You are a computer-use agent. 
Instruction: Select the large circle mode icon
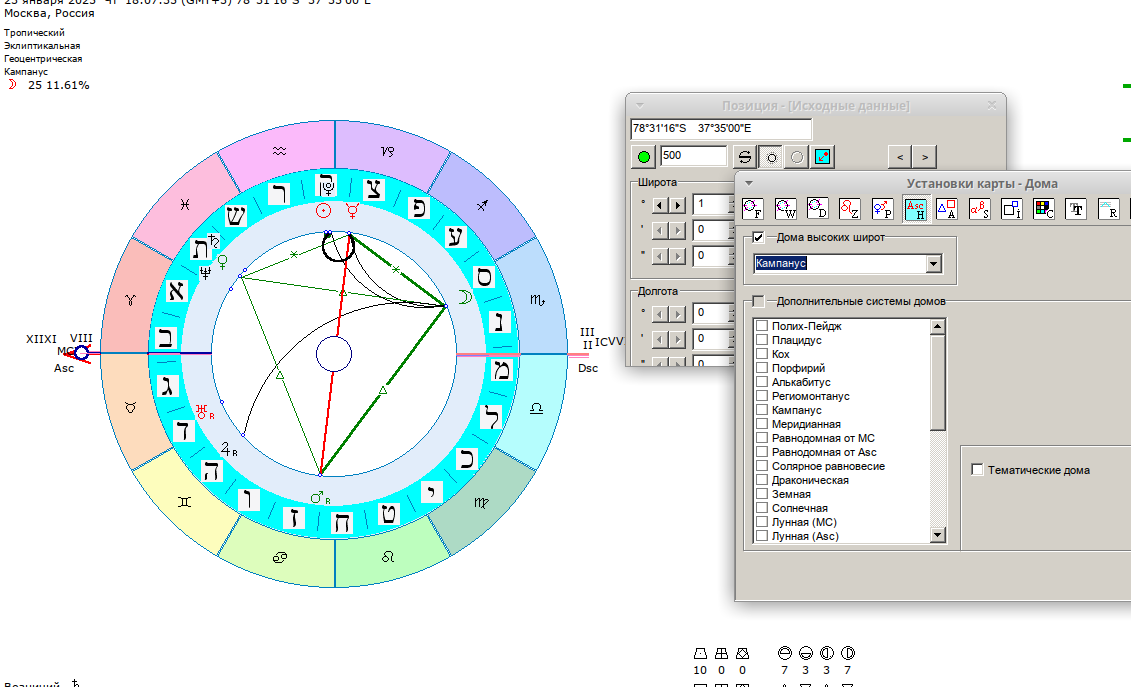pos(797,157)
